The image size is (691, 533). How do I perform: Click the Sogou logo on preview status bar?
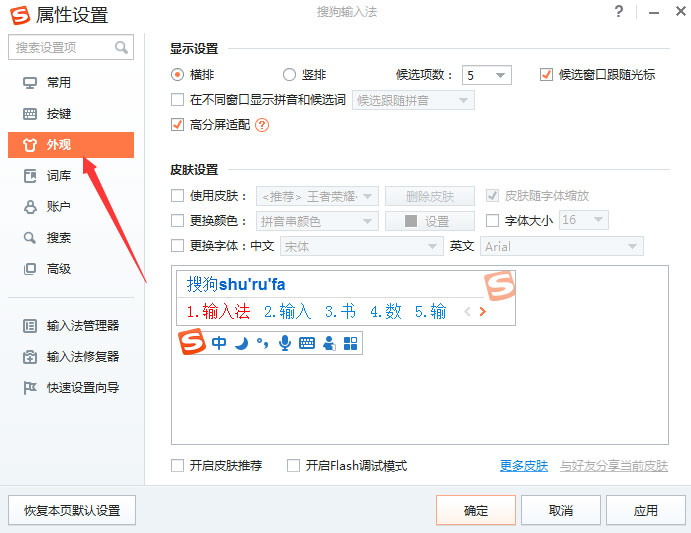point(192,342)
